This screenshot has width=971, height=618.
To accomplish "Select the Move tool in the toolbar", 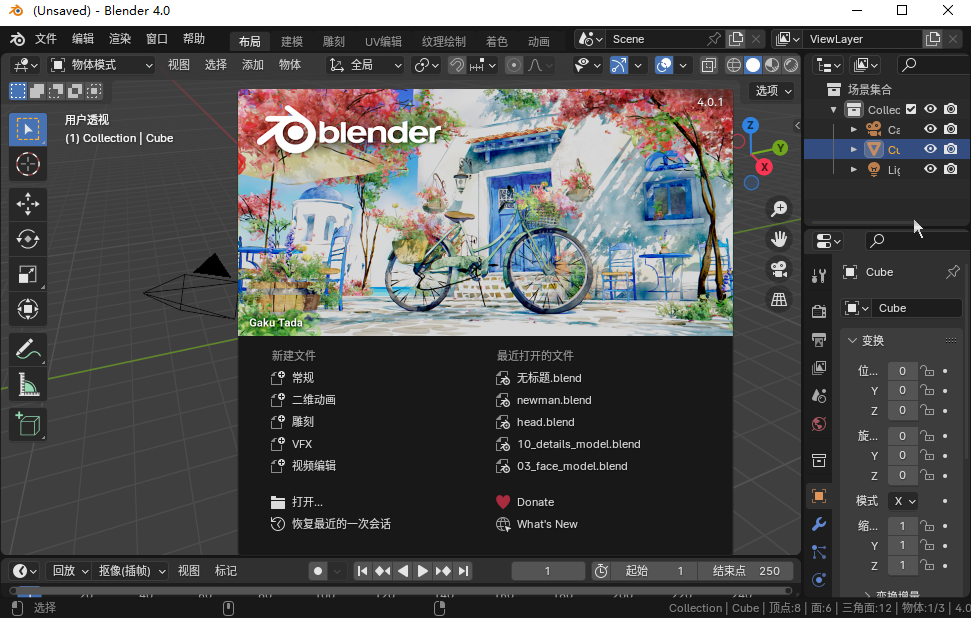I will click(x=28, y=203).
